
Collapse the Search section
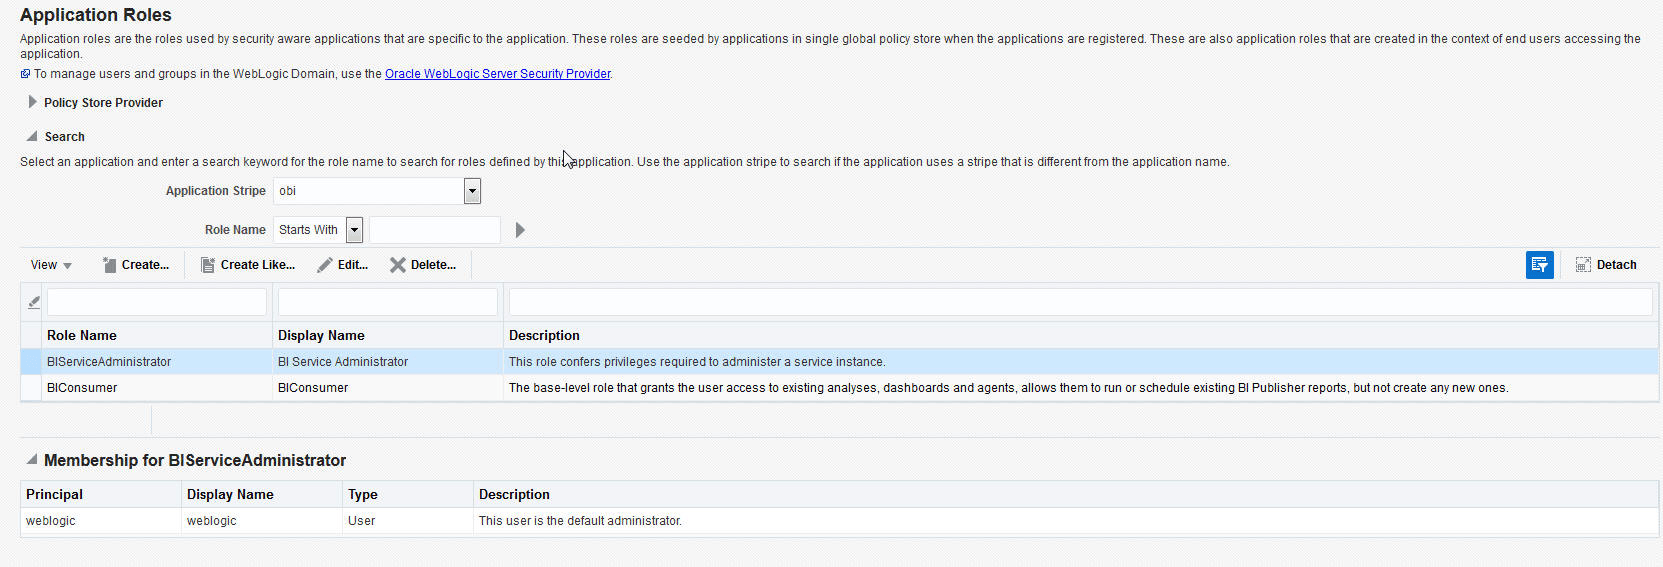click(x=32, y=136)
